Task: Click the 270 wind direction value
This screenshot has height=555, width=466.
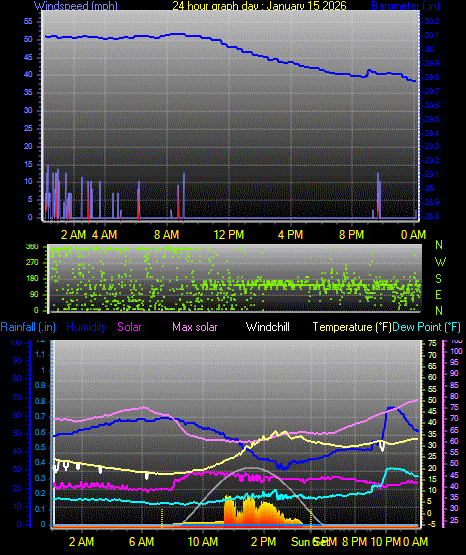Action: click(x=32, y=263)
